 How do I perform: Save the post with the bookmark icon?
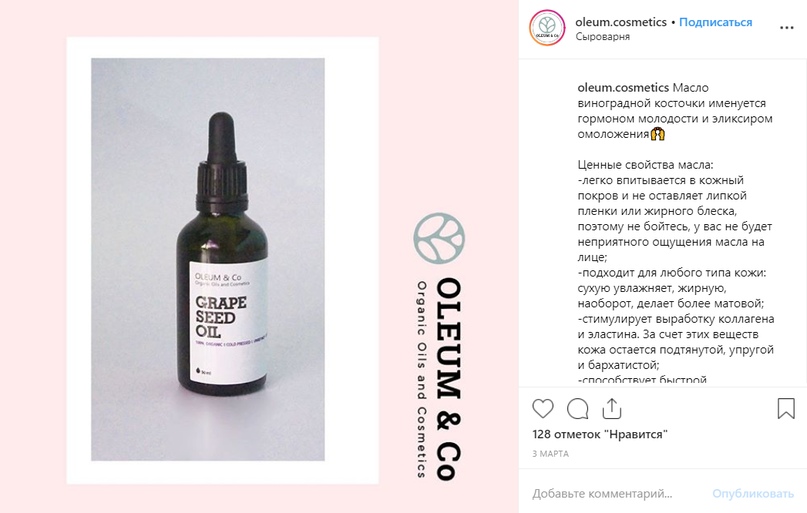click(786, 409)
